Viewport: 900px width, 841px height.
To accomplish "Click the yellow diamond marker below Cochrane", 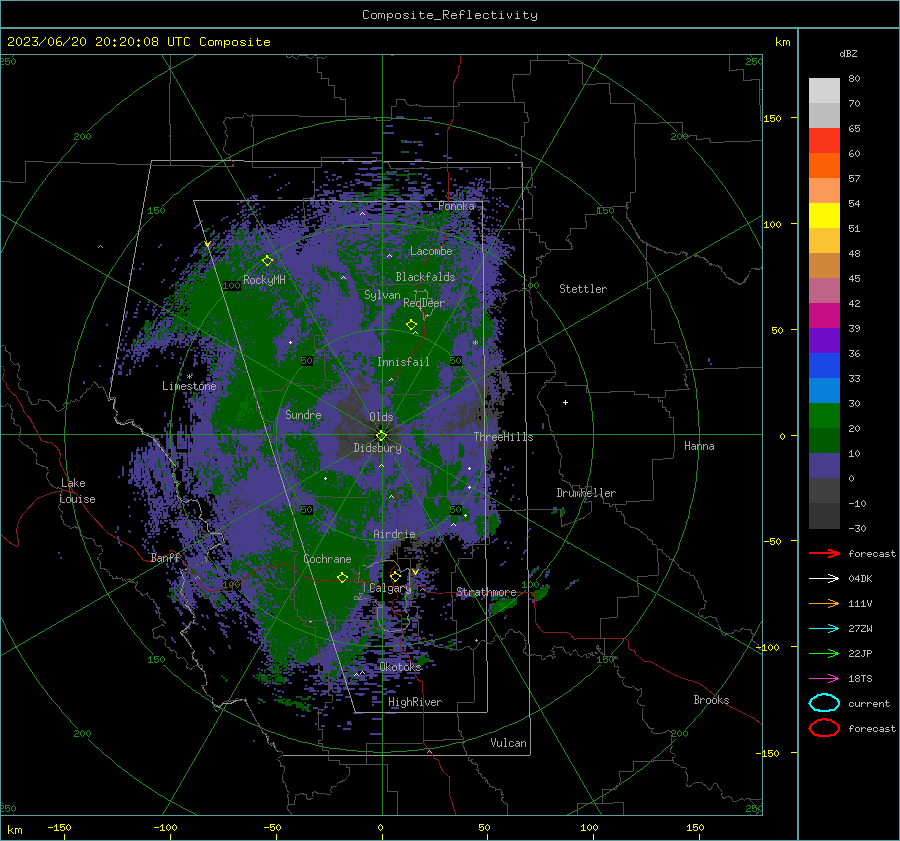I will (x=343, y=577).
